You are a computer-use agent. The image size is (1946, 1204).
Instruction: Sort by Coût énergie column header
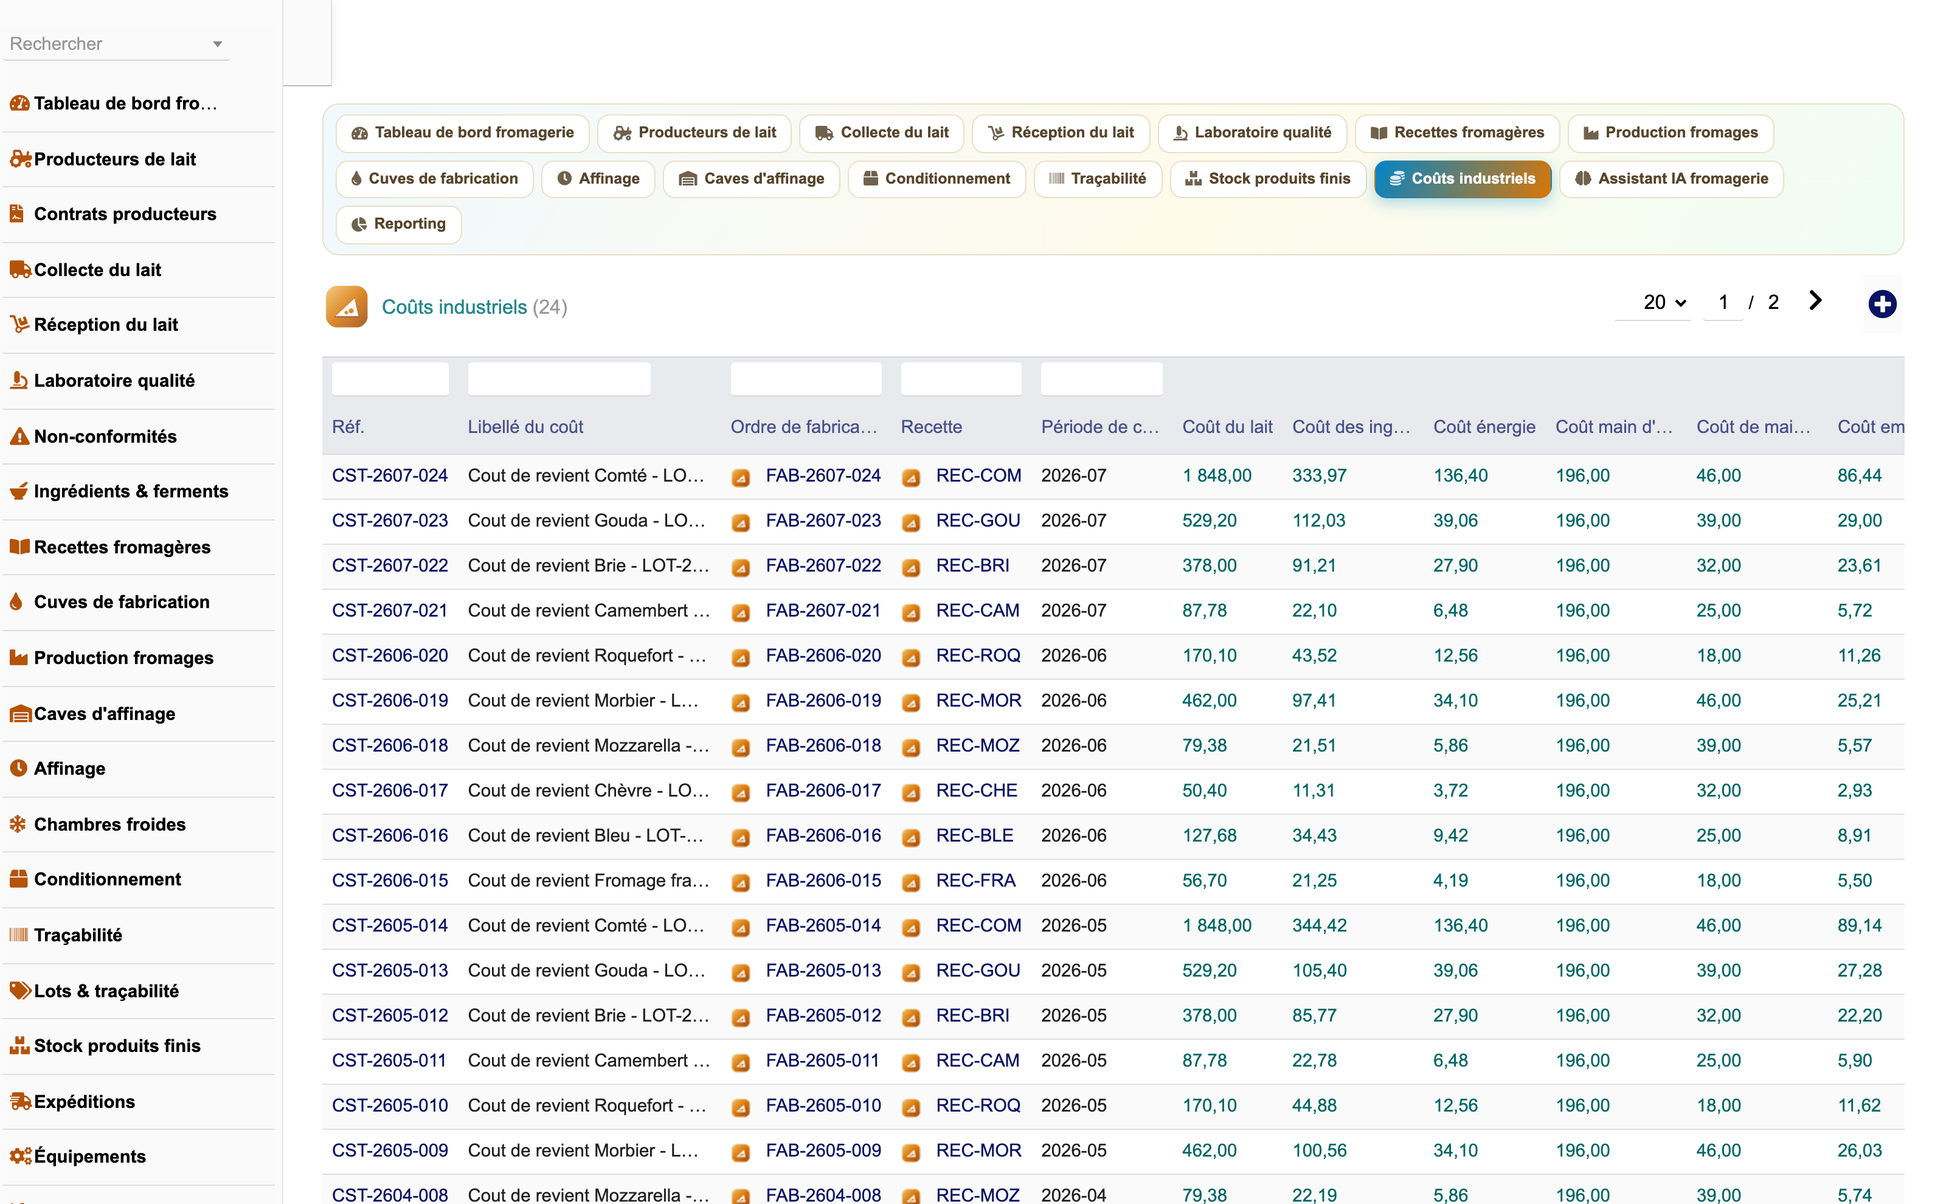1484,427
